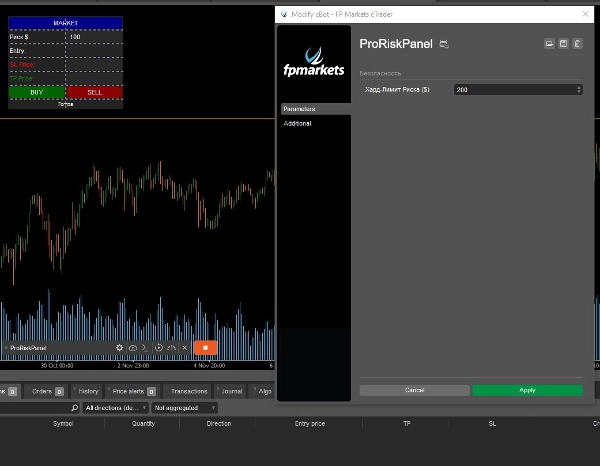Click the green BUY button on the chart panel
The height and width of the screenshot is (466, 600).
[36, 92]
